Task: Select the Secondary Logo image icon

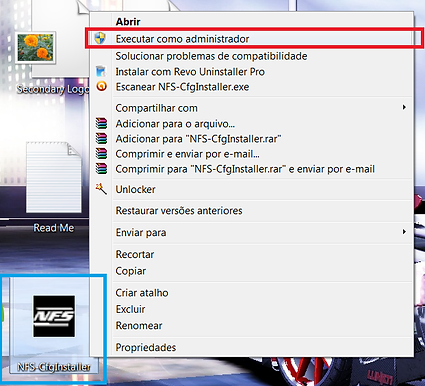Action: pyautogui.click(x=35, y=48)
